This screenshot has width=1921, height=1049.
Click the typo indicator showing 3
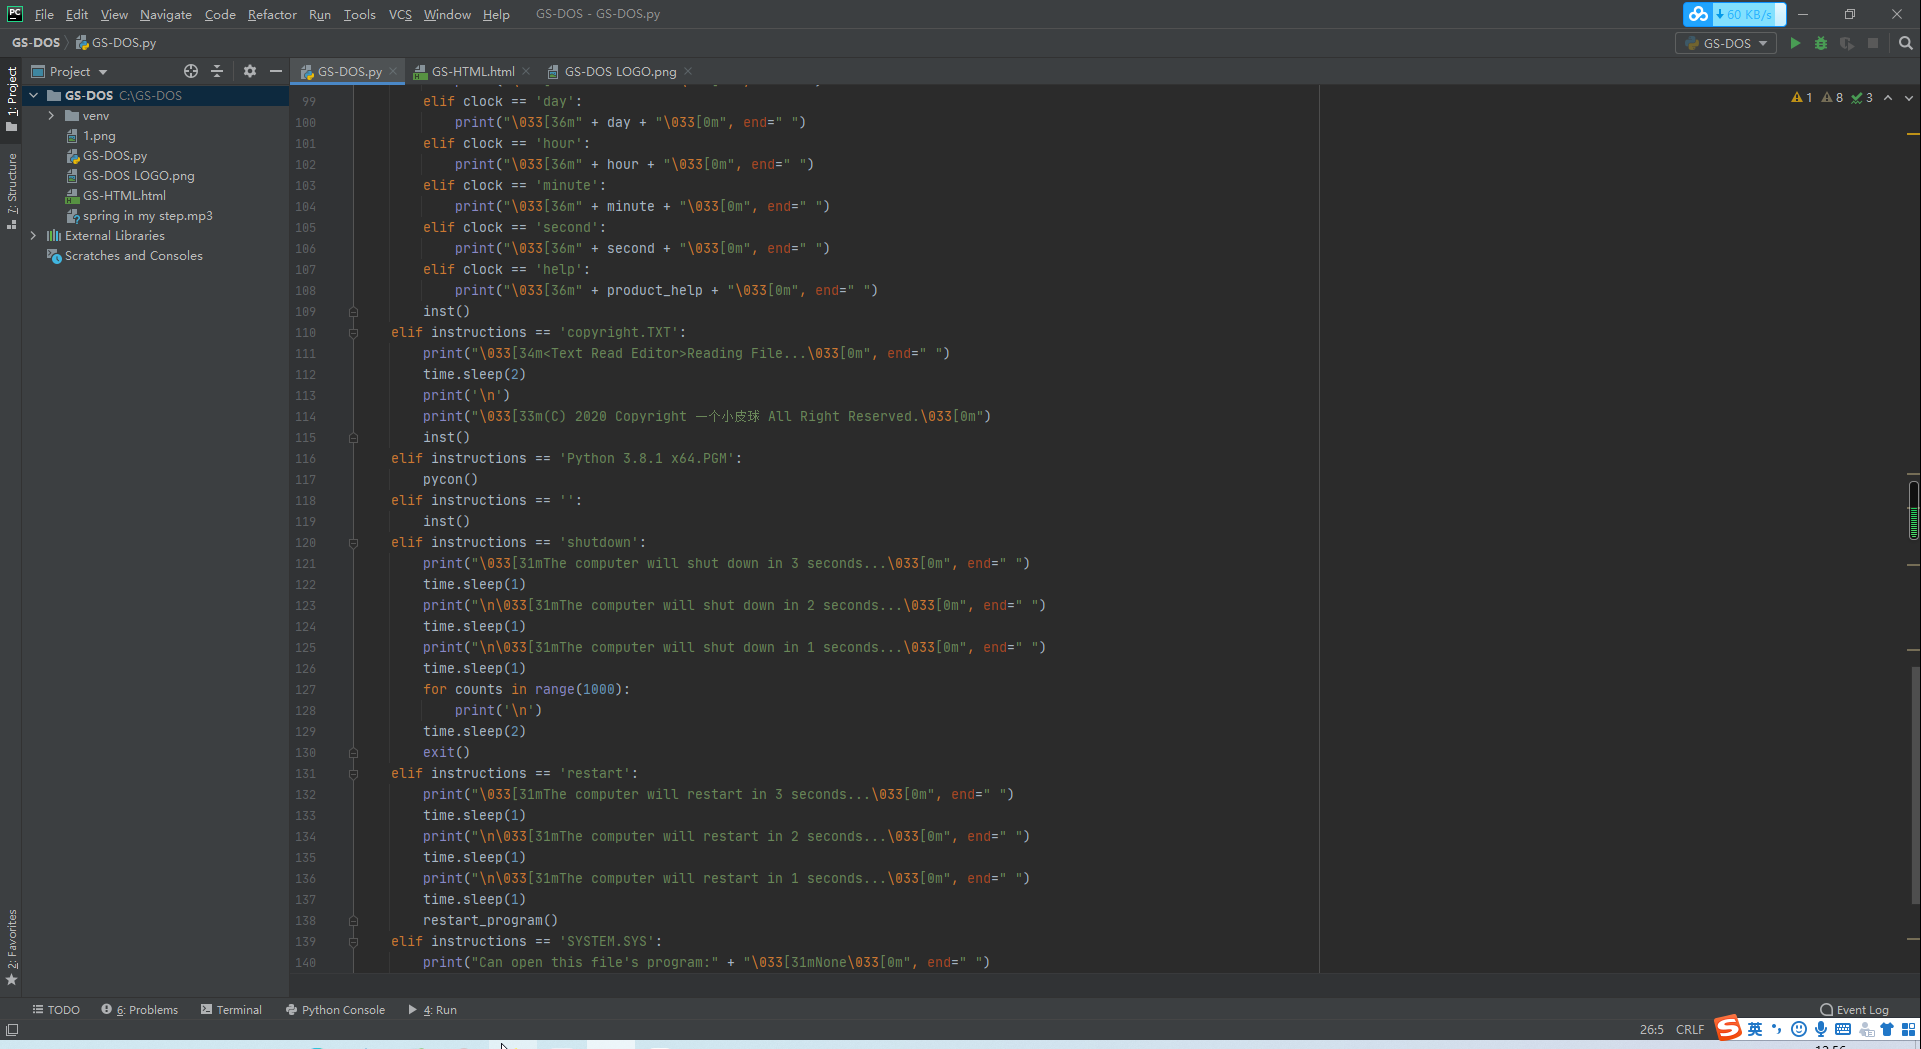click(x=1862, y=97)
